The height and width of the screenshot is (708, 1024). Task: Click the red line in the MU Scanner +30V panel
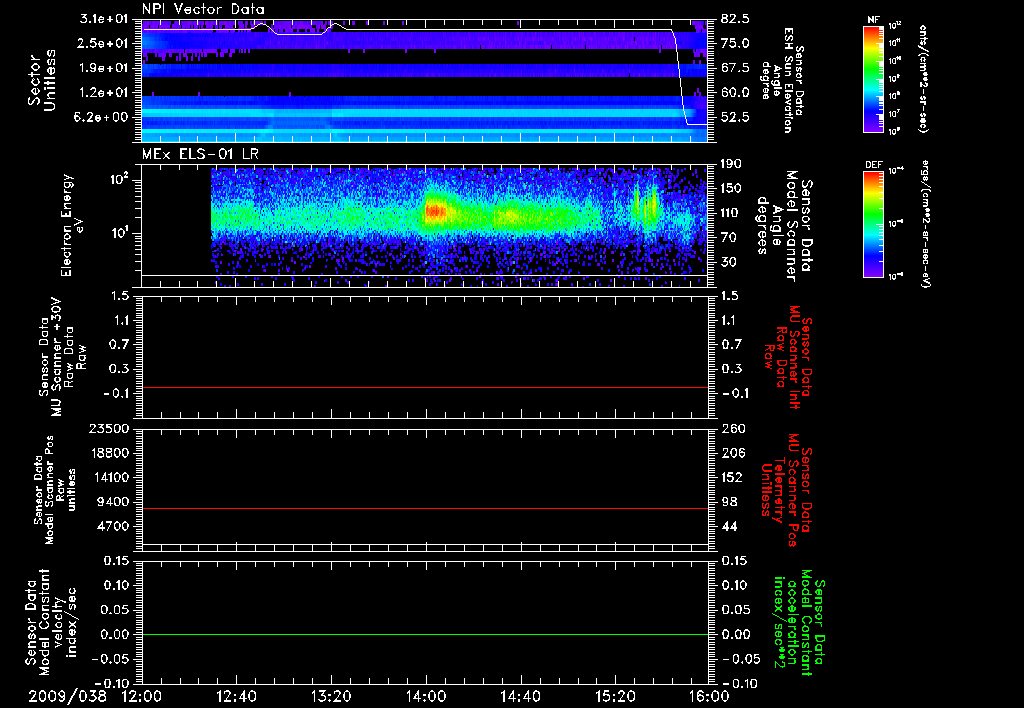(425, 387)
